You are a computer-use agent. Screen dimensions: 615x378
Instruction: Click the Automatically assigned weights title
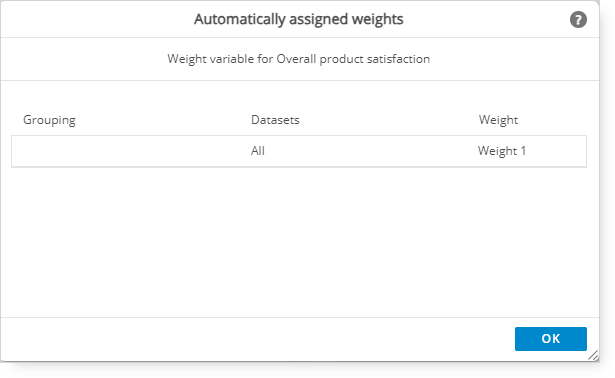click(x=299, y=19)
